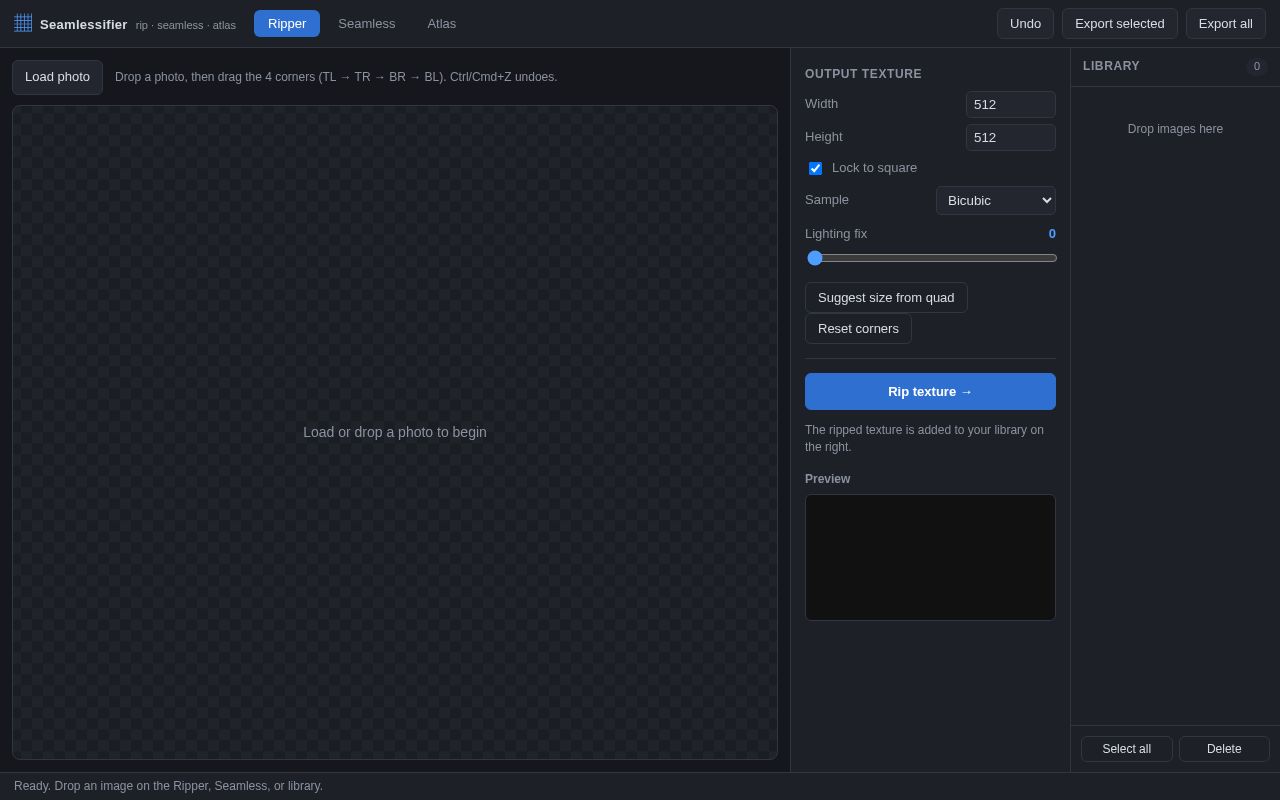This screenshot has width=1280, height=800.
Task: Click the Lighting fix value '0'
Action: (x=1052, y=234)
